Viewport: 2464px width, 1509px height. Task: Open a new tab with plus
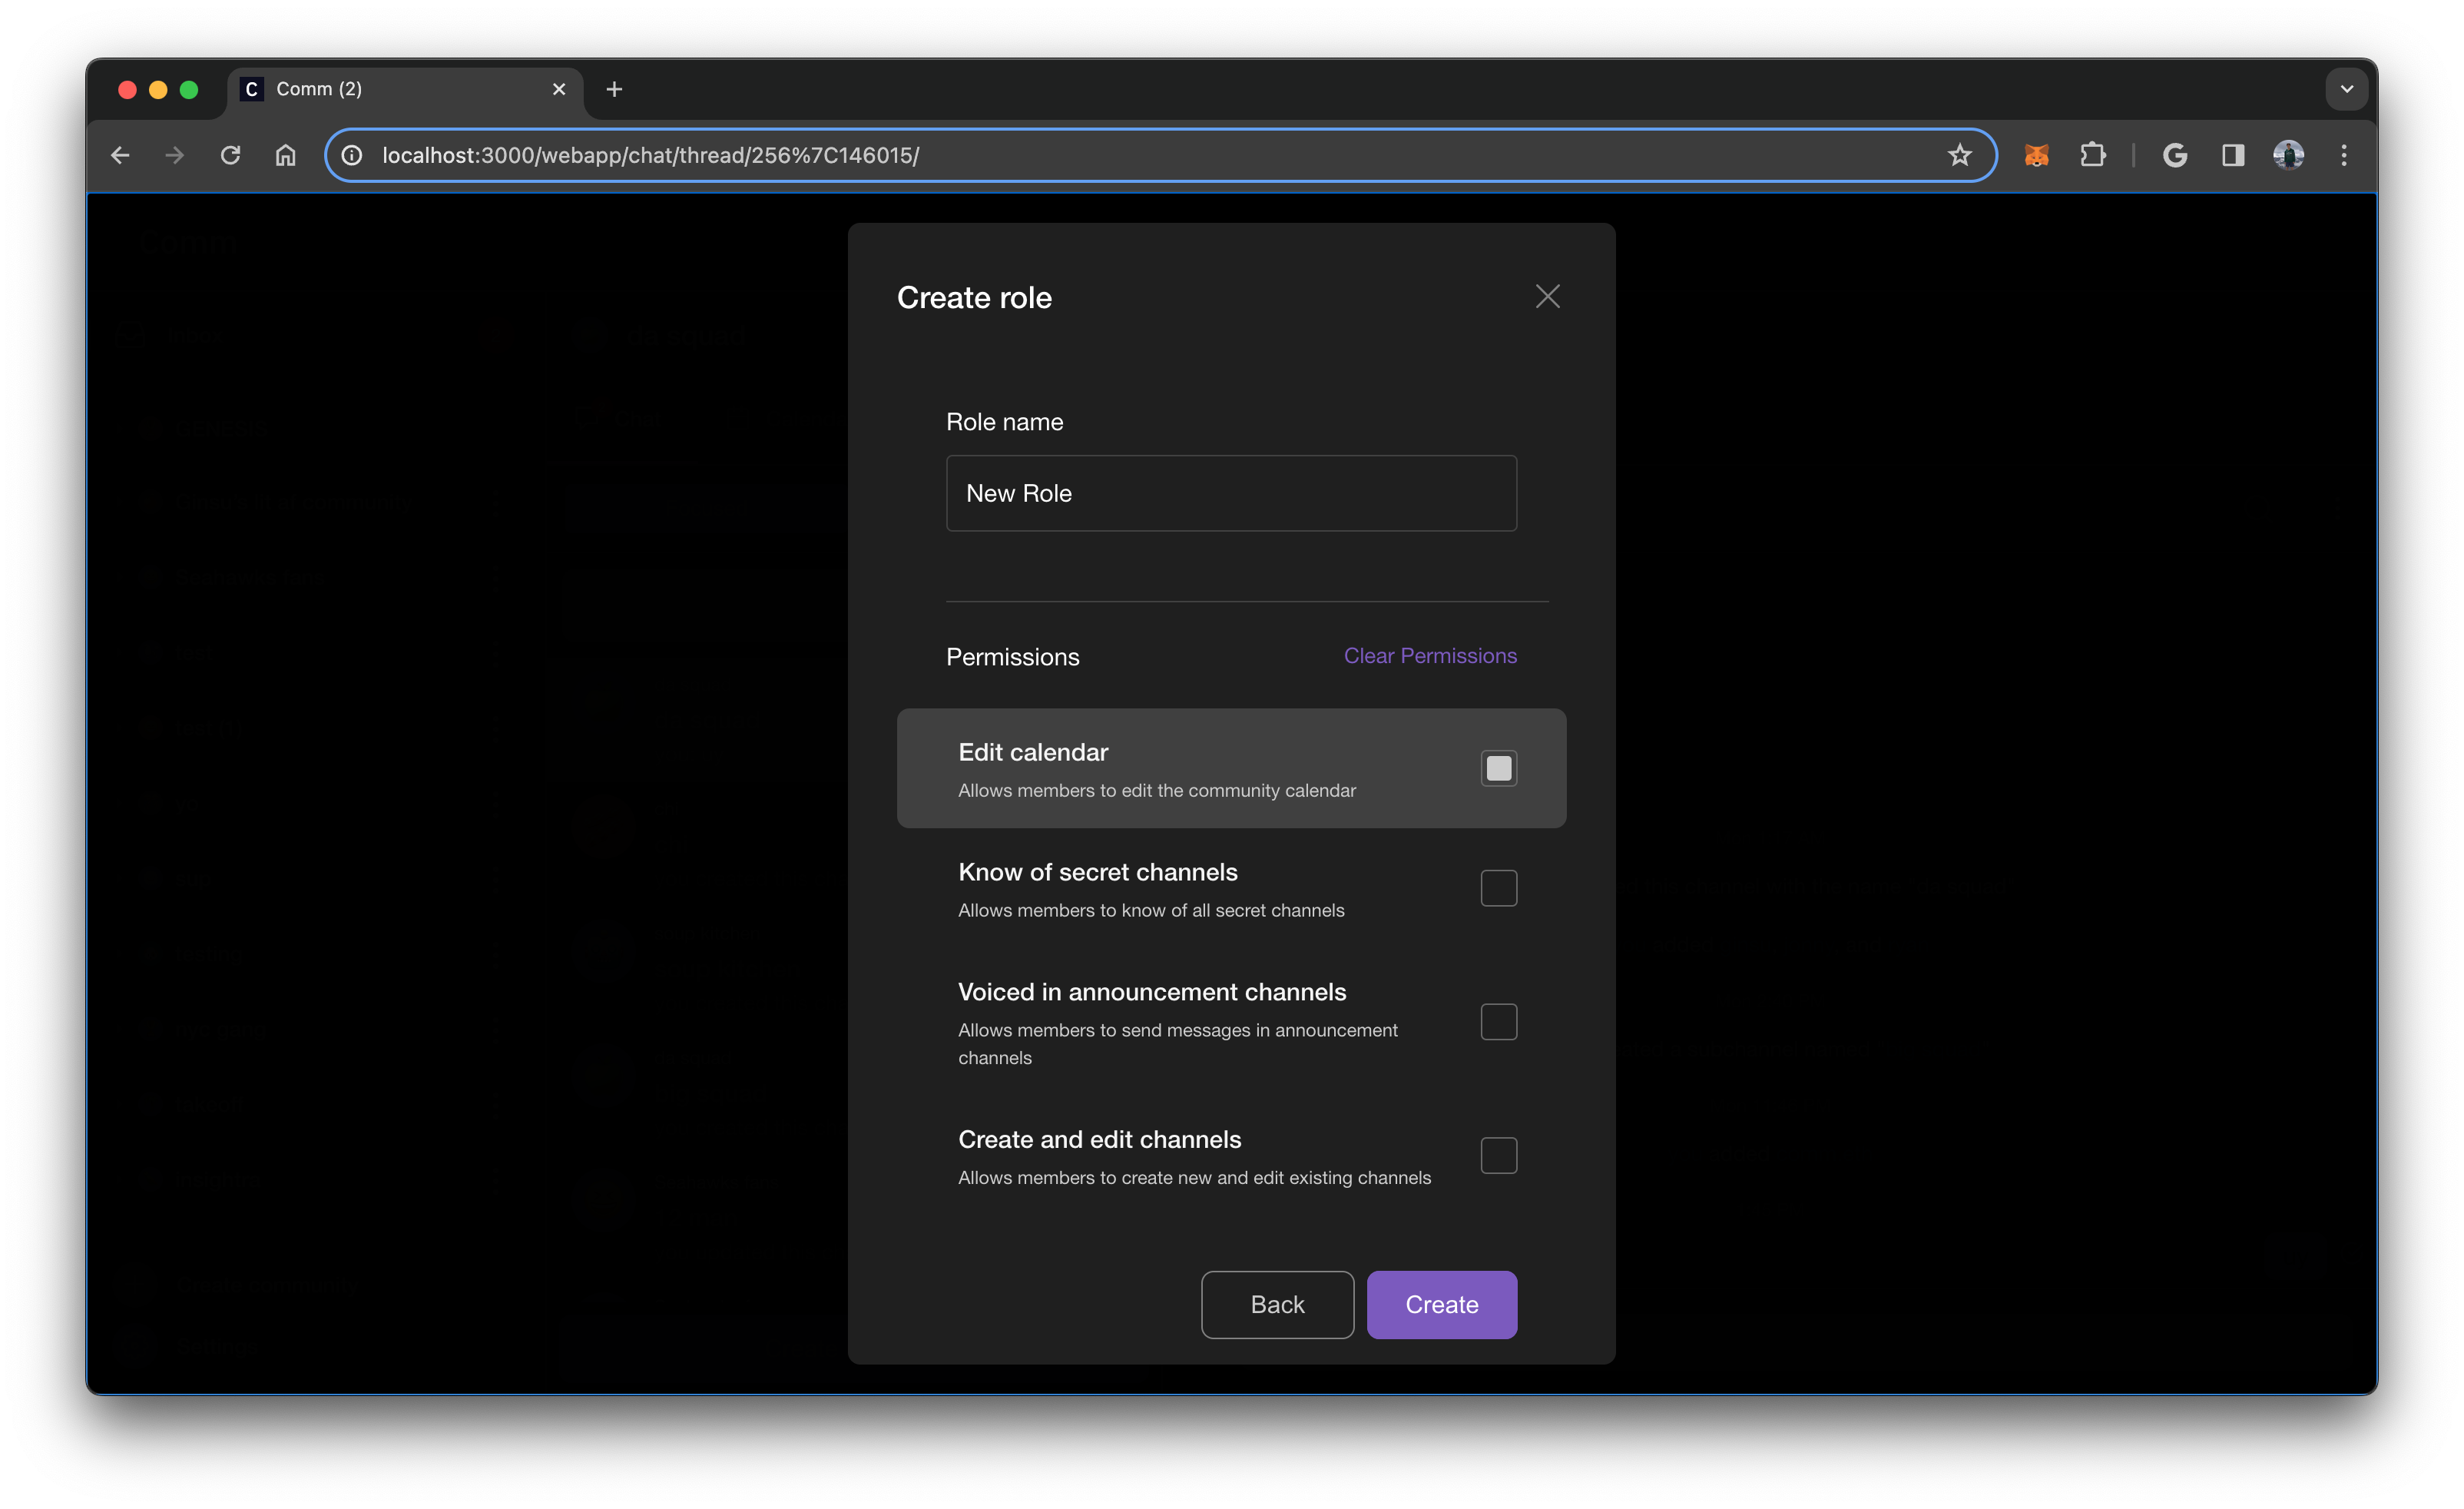(614, 89)
